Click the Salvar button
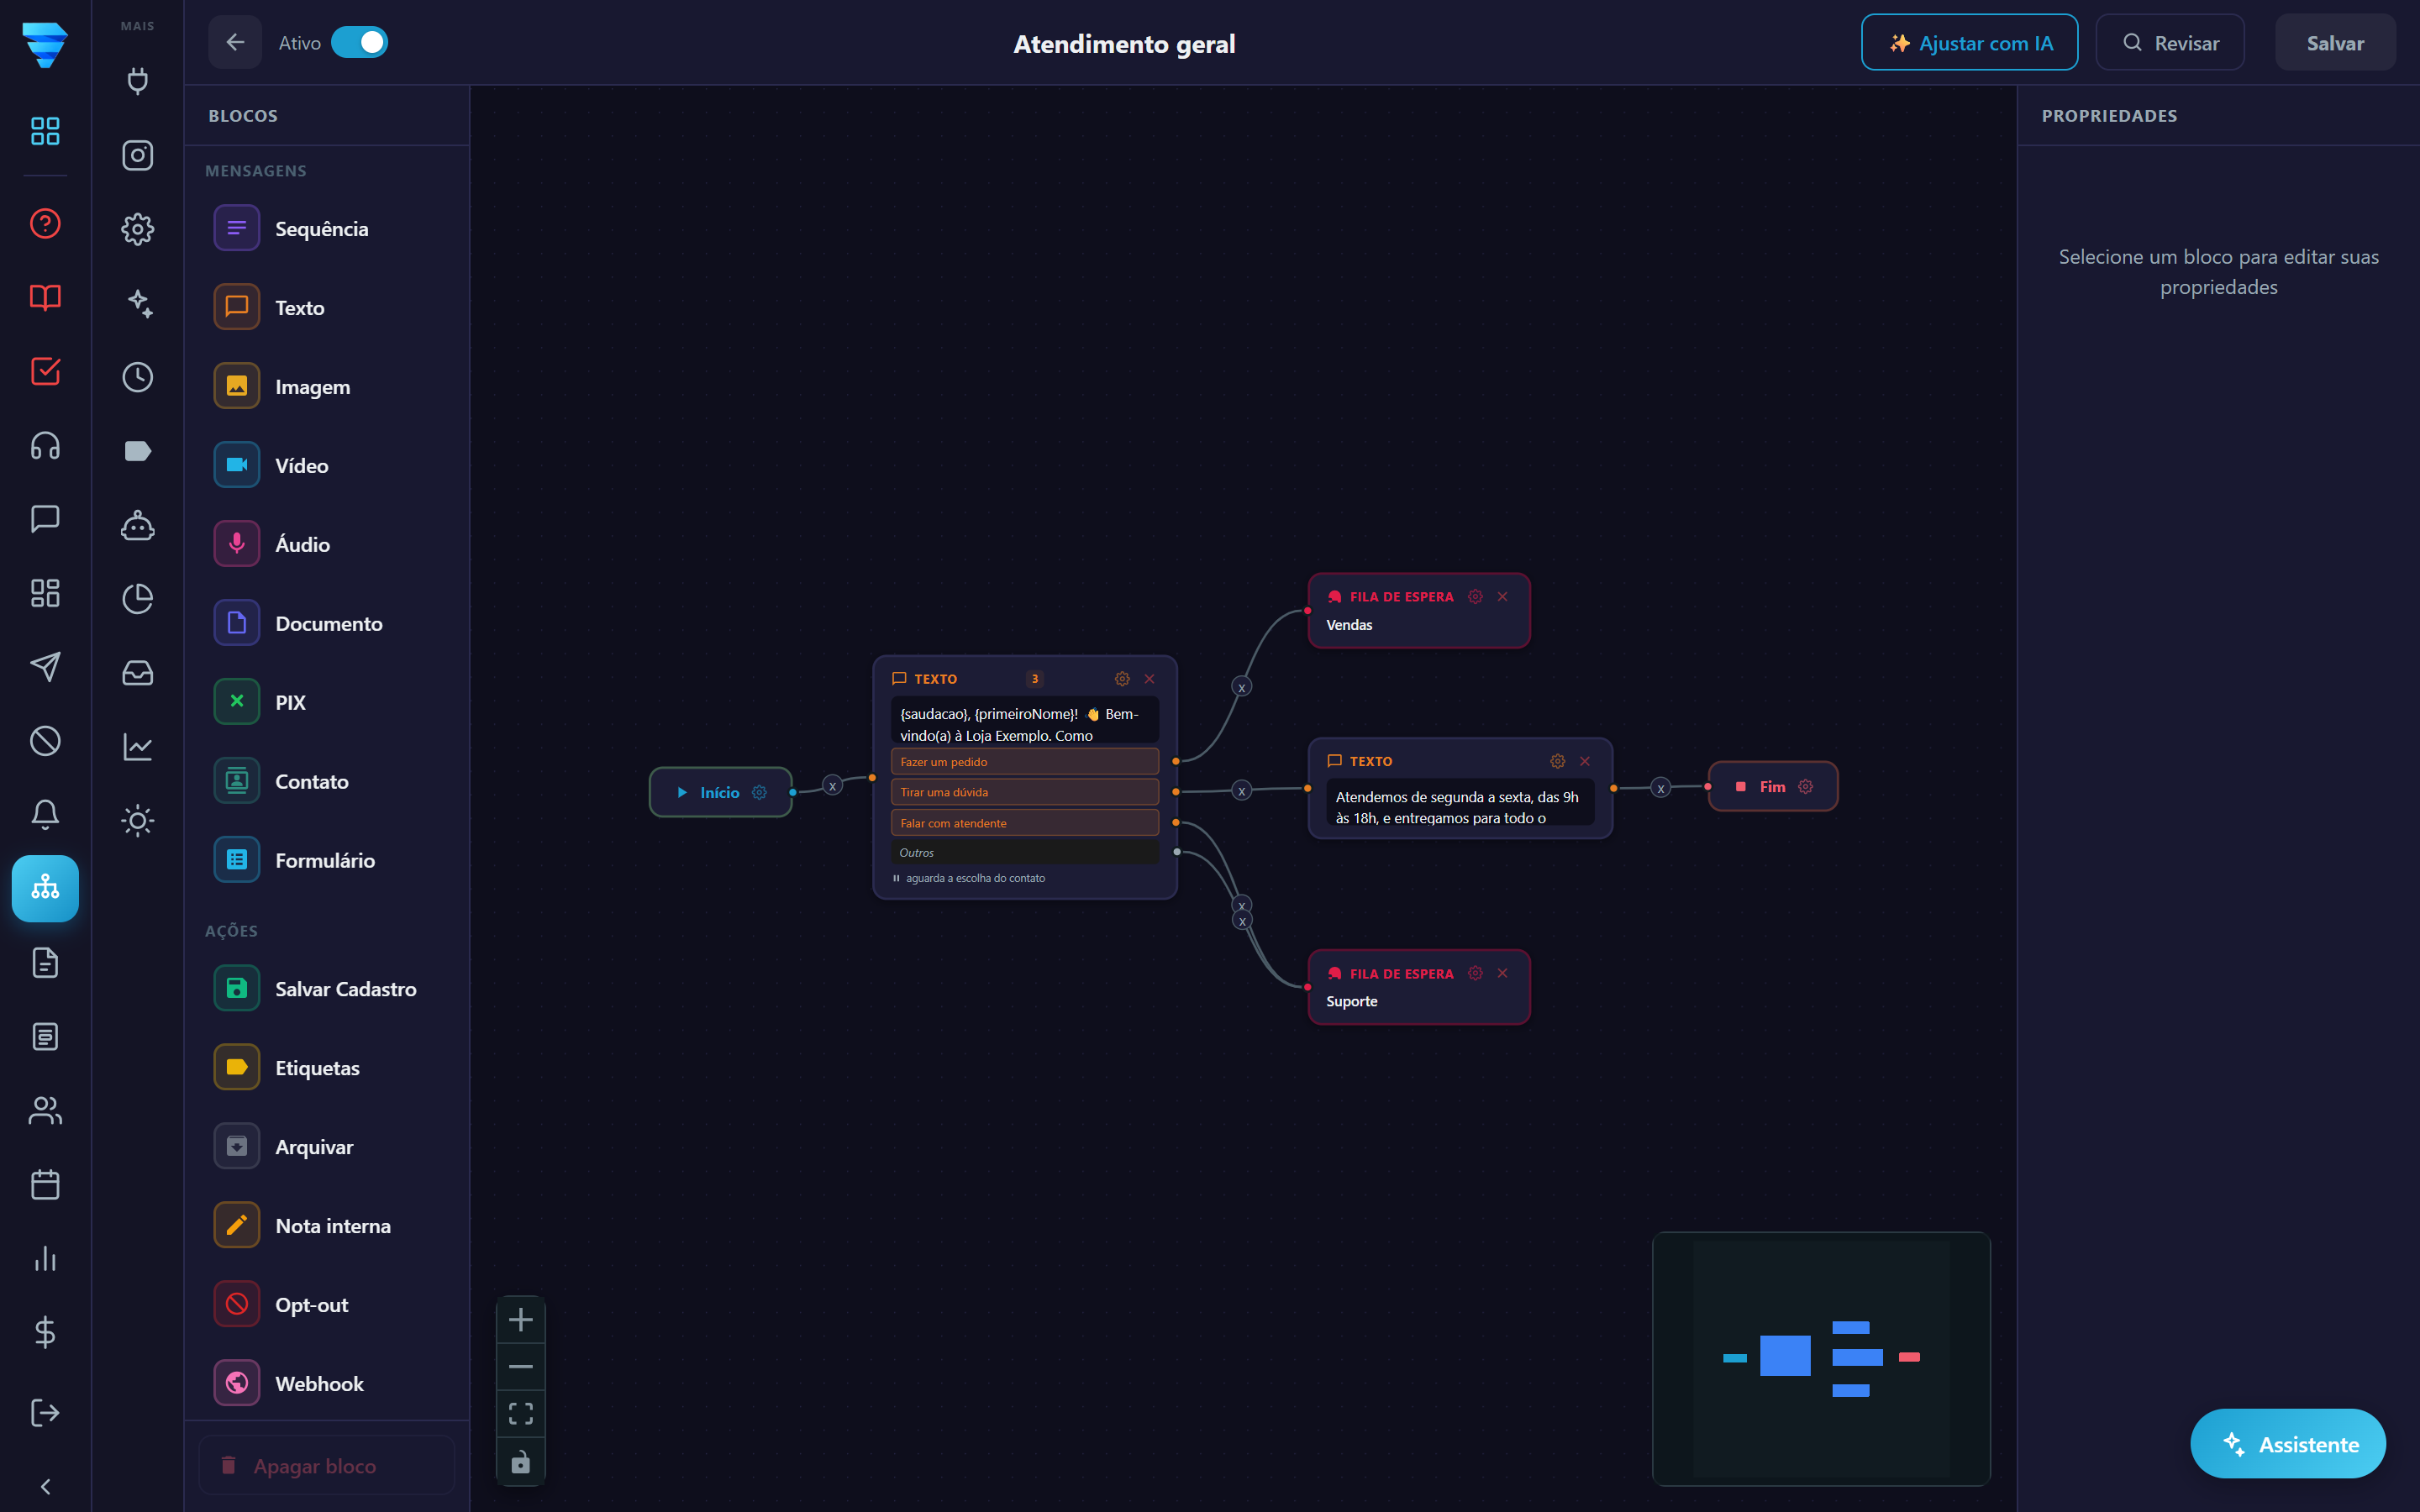This screenshot has width=2420, height=1512. coord(2335,43)
